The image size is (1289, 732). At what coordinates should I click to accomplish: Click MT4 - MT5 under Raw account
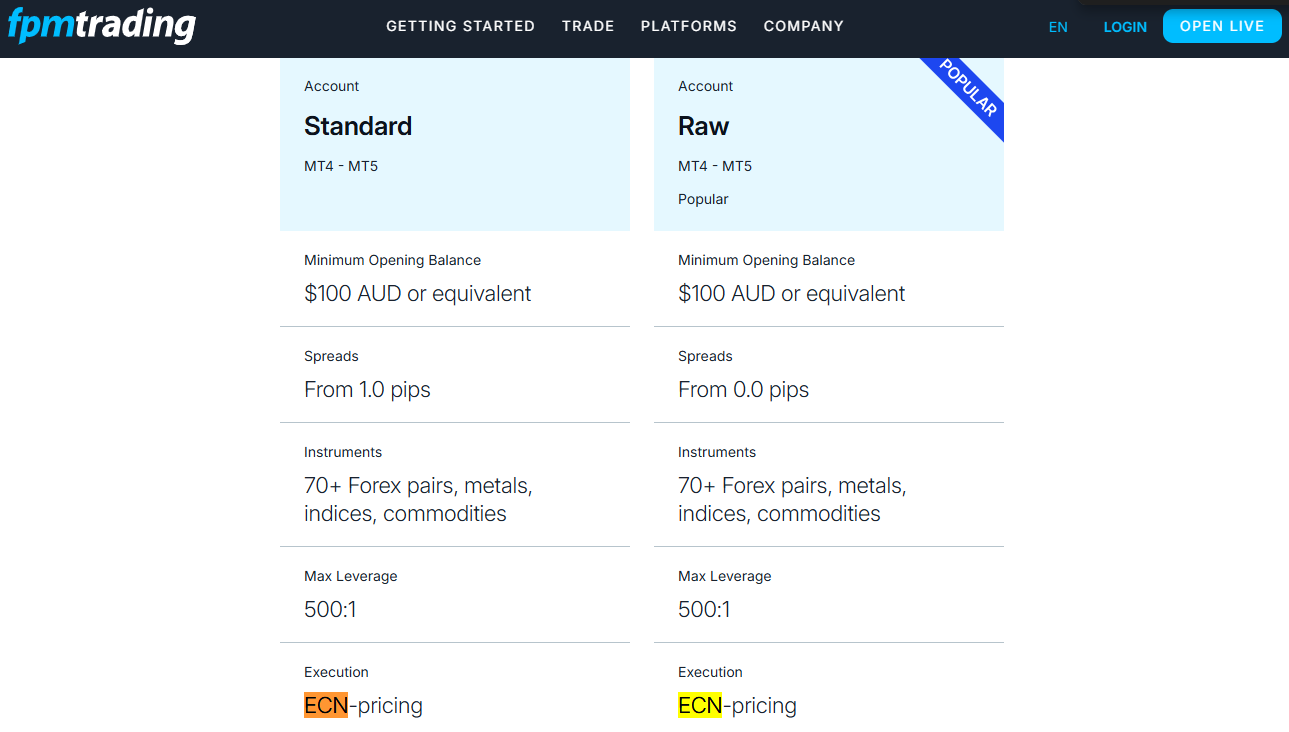point(715,166)
